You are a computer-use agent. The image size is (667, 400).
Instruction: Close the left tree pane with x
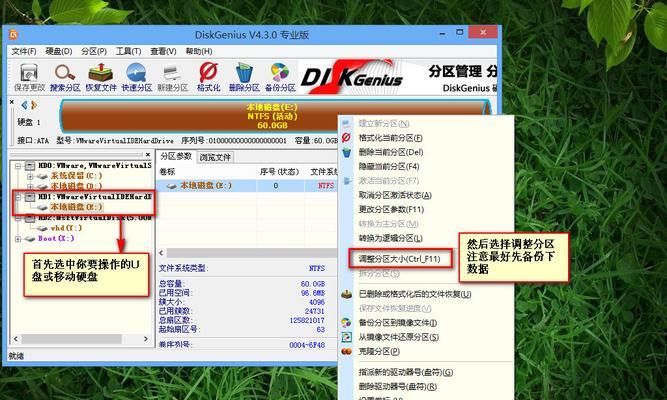pyautogui.click(x=148, y=155)
